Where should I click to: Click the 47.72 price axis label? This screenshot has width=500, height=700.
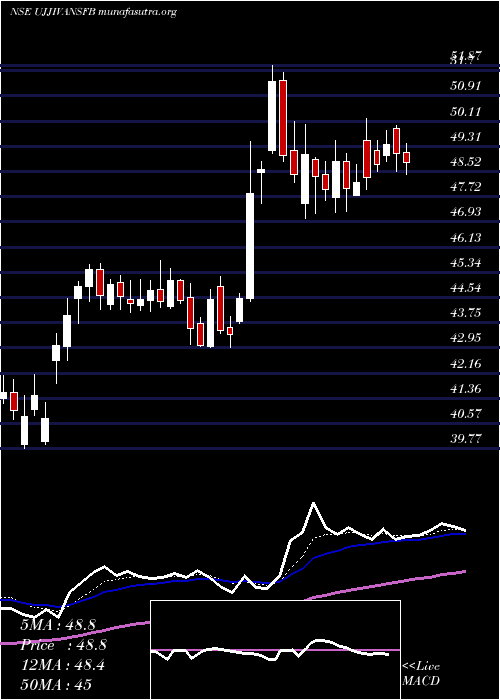466,186
